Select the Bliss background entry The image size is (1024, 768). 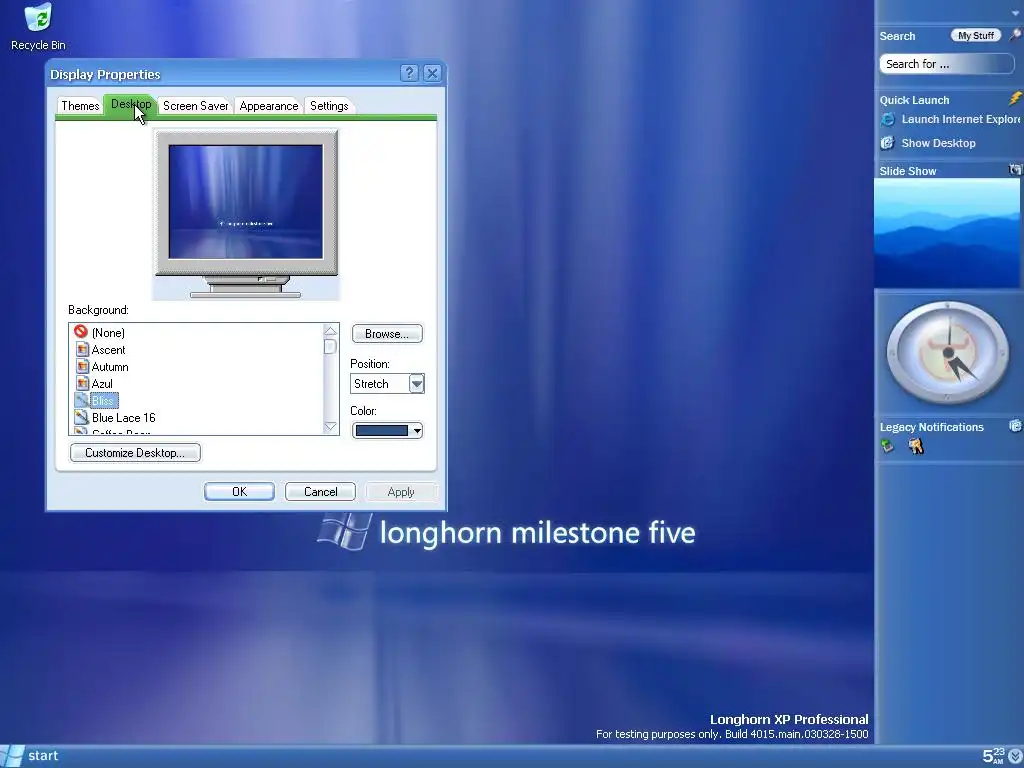point(103,401)
